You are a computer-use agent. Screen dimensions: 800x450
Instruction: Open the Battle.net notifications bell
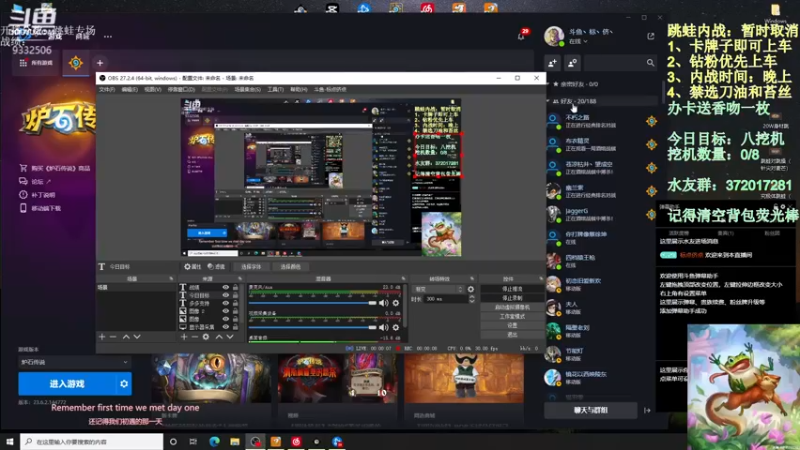[x=521, y=36]
